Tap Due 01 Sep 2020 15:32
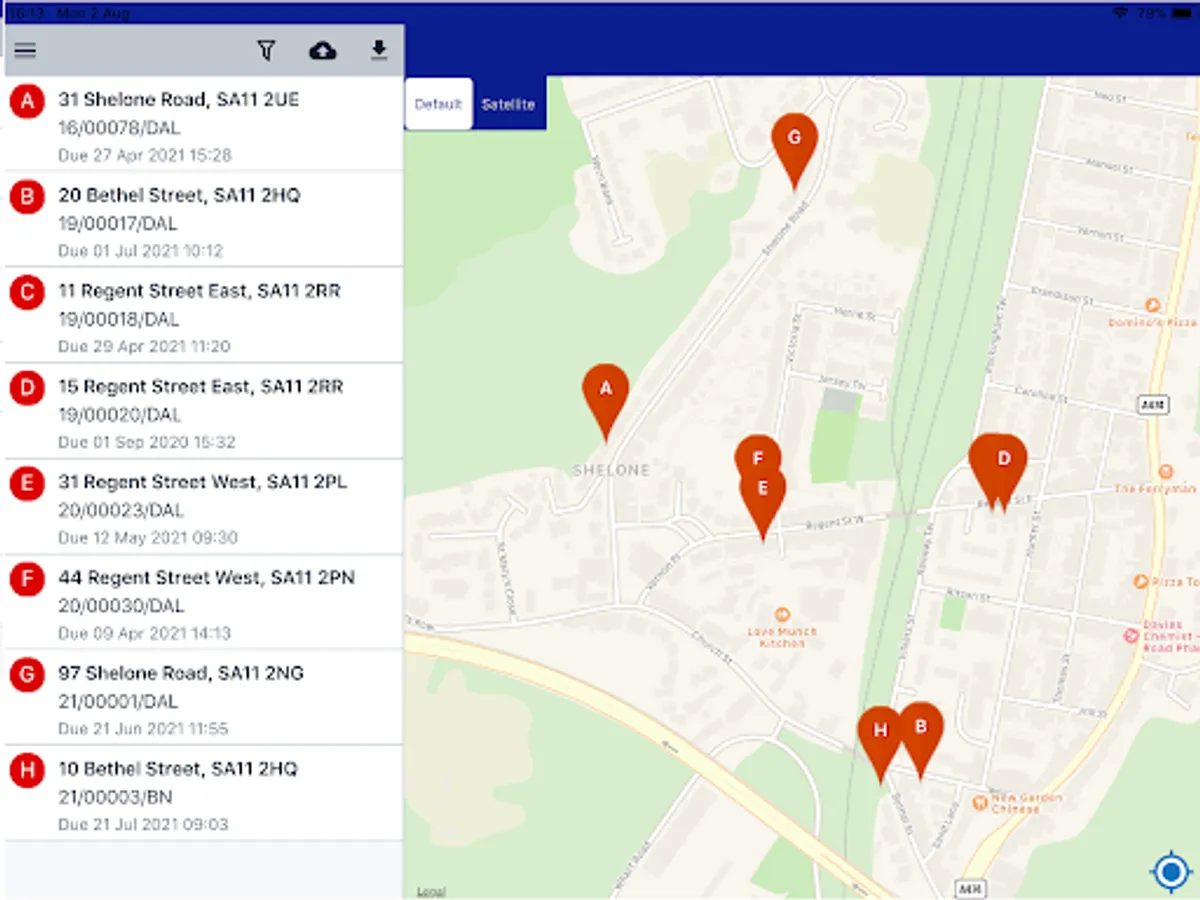1200x900 pixels. (x=147, y=442)
